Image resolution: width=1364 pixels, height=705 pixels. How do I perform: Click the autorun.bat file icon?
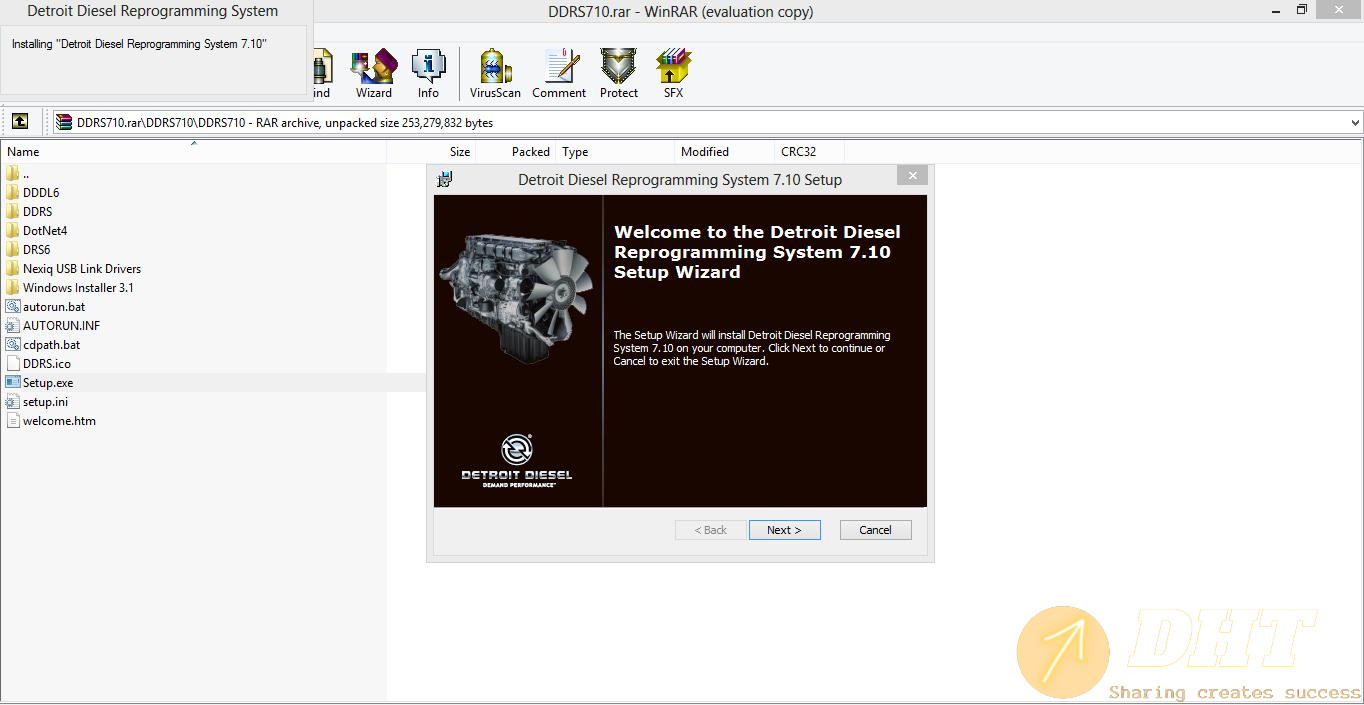click(x=13, y=306)
